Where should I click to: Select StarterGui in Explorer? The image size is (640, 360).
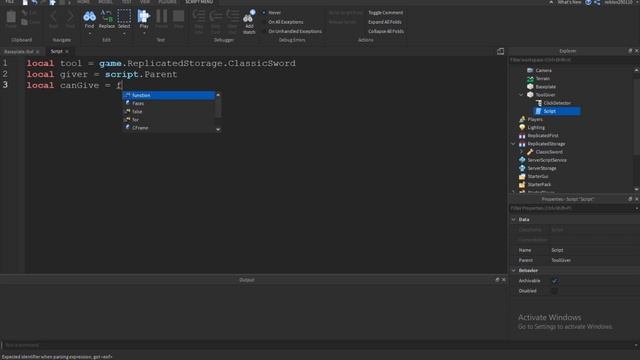tap(538, 176)
